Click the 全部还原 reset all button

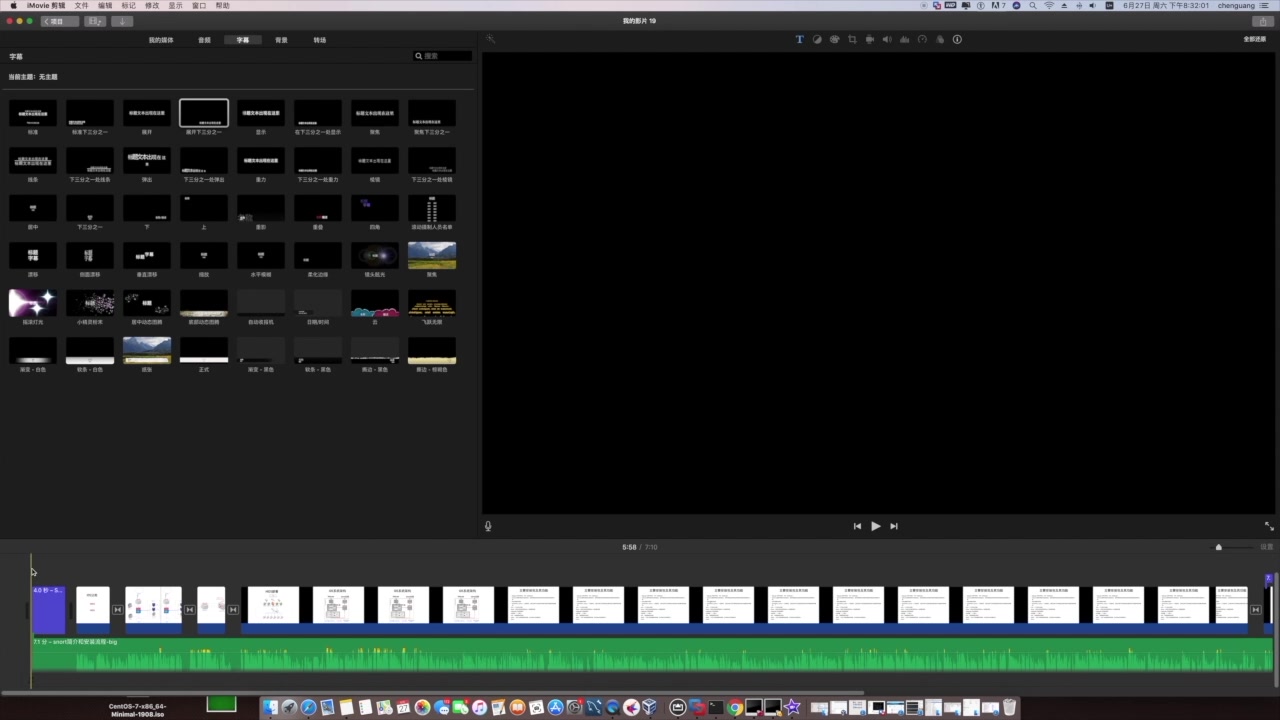pyautogui.click(x=1254, y=40)
